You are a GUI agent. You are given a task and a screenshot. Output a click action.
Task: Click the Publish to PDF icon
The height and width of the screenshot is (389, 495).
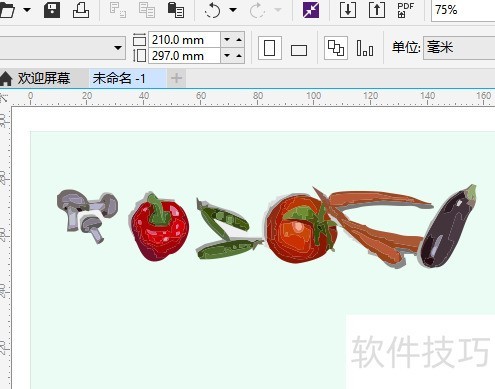[x=406, y=10]
